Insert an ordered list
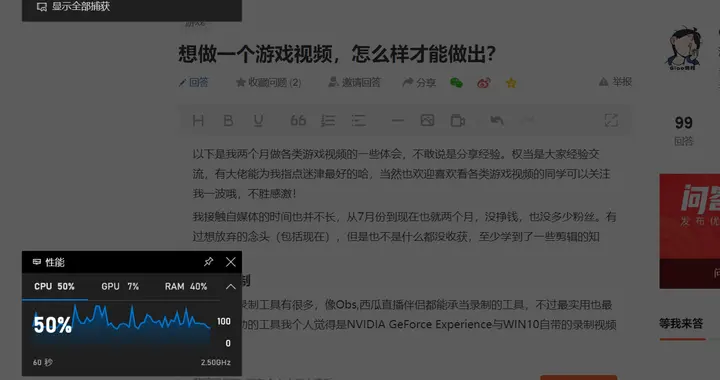 click(328, 121)
